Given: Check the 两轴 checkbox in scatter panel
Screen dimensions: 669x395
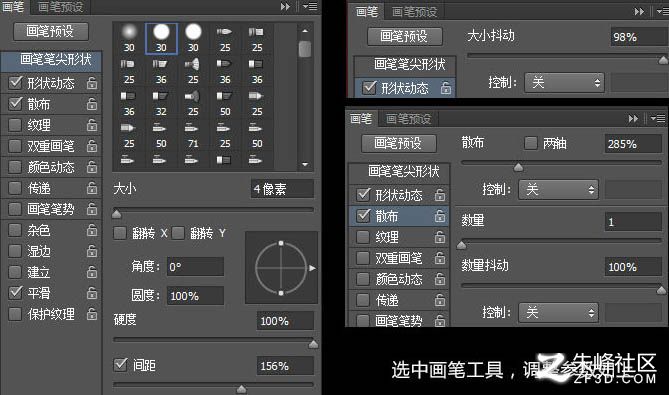Looking at the screenshot, I should (x=530, y=143).
